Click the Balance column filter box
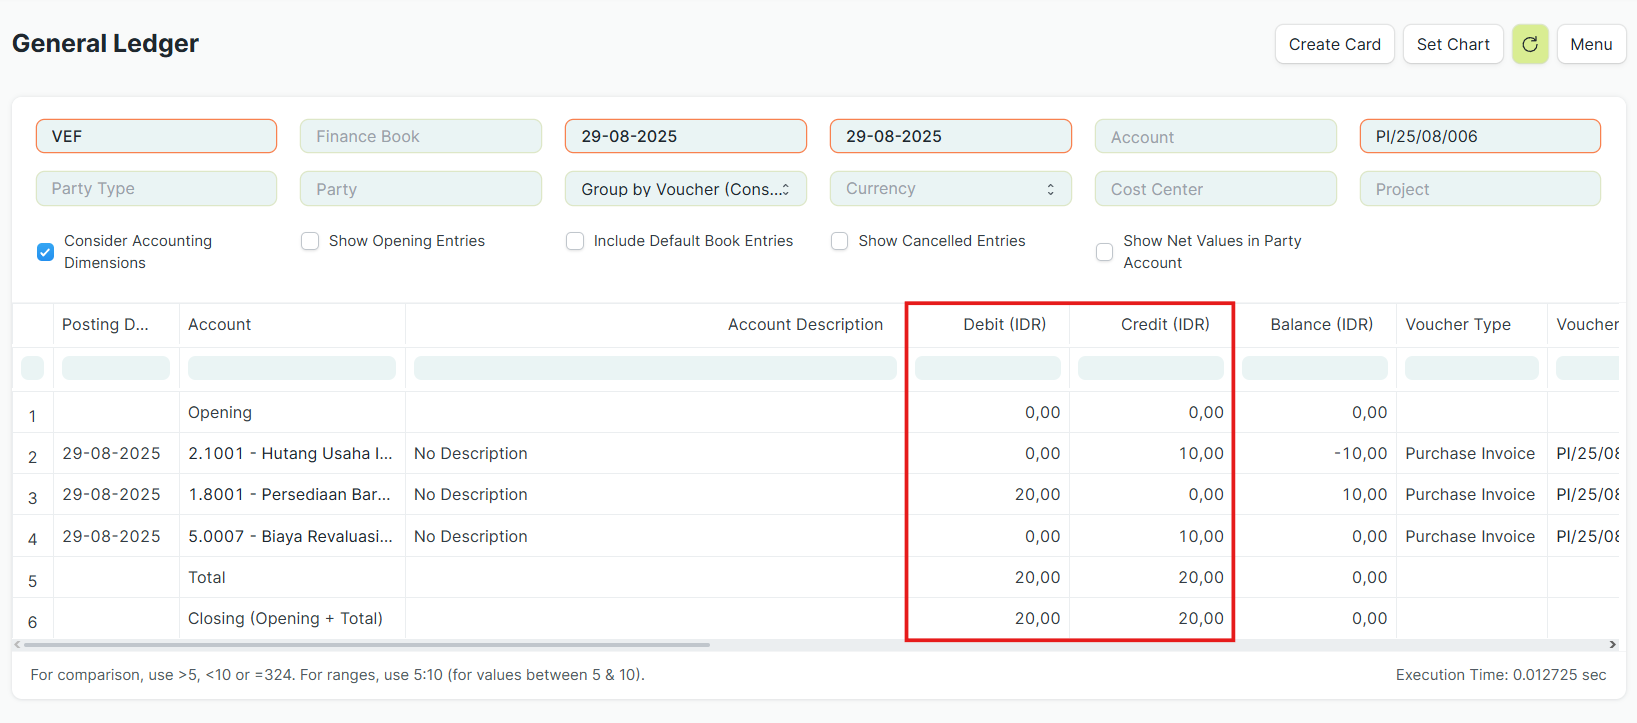The image size is (1637, 723). coord(1315,368)
